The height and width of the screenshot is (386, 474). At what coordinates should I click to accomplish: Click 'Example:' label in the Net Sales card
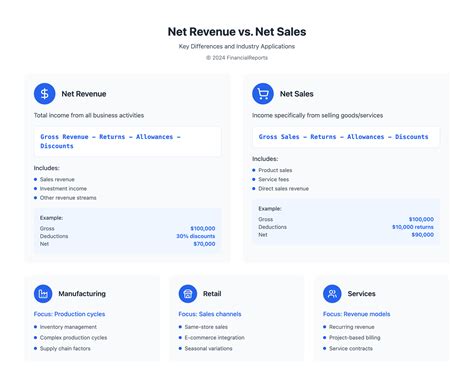pos(270,209)
